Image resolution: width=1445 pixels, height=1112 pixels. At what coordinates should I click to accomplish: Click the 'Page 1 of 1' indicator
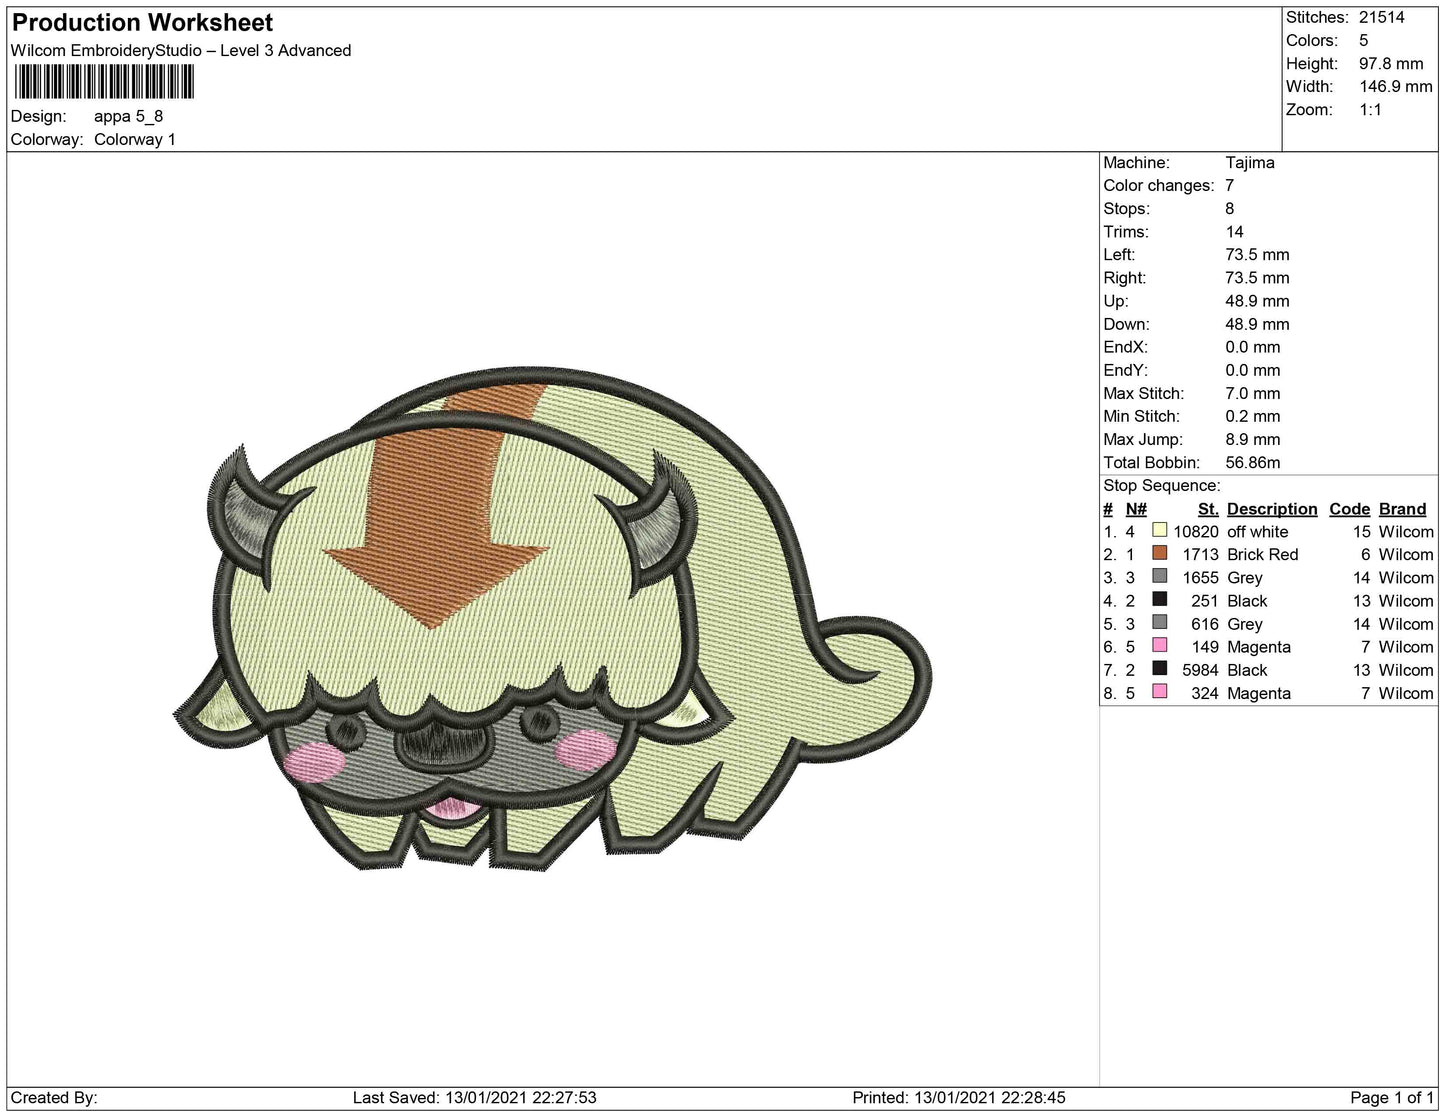(x=1392, y=1098)
